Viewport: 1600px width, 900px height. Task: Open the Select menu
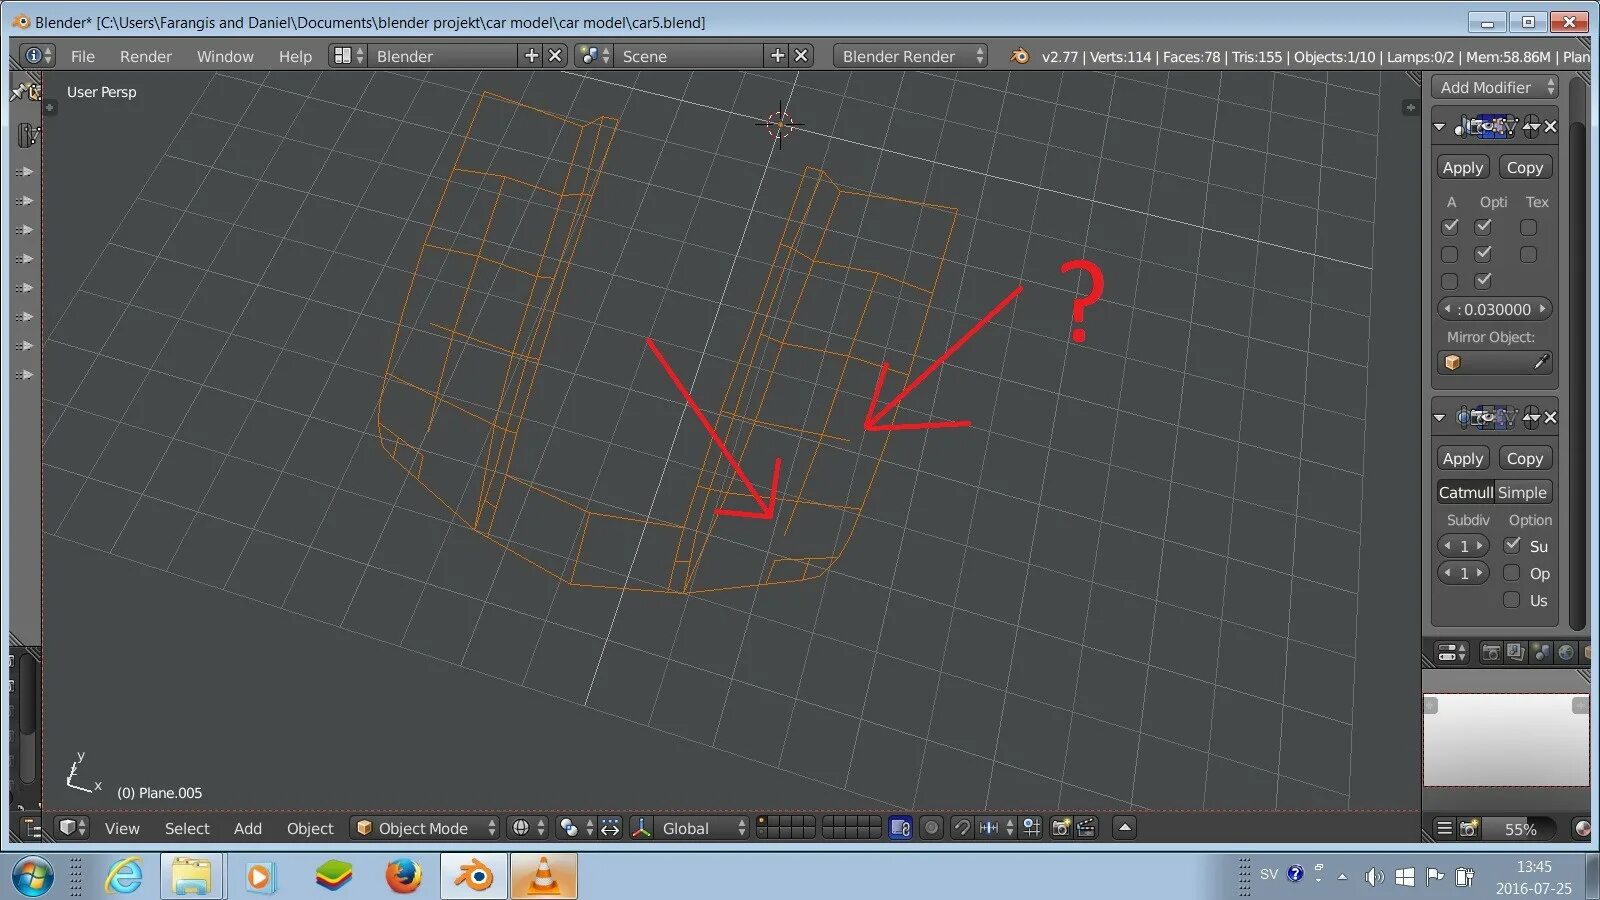(187, 829)
